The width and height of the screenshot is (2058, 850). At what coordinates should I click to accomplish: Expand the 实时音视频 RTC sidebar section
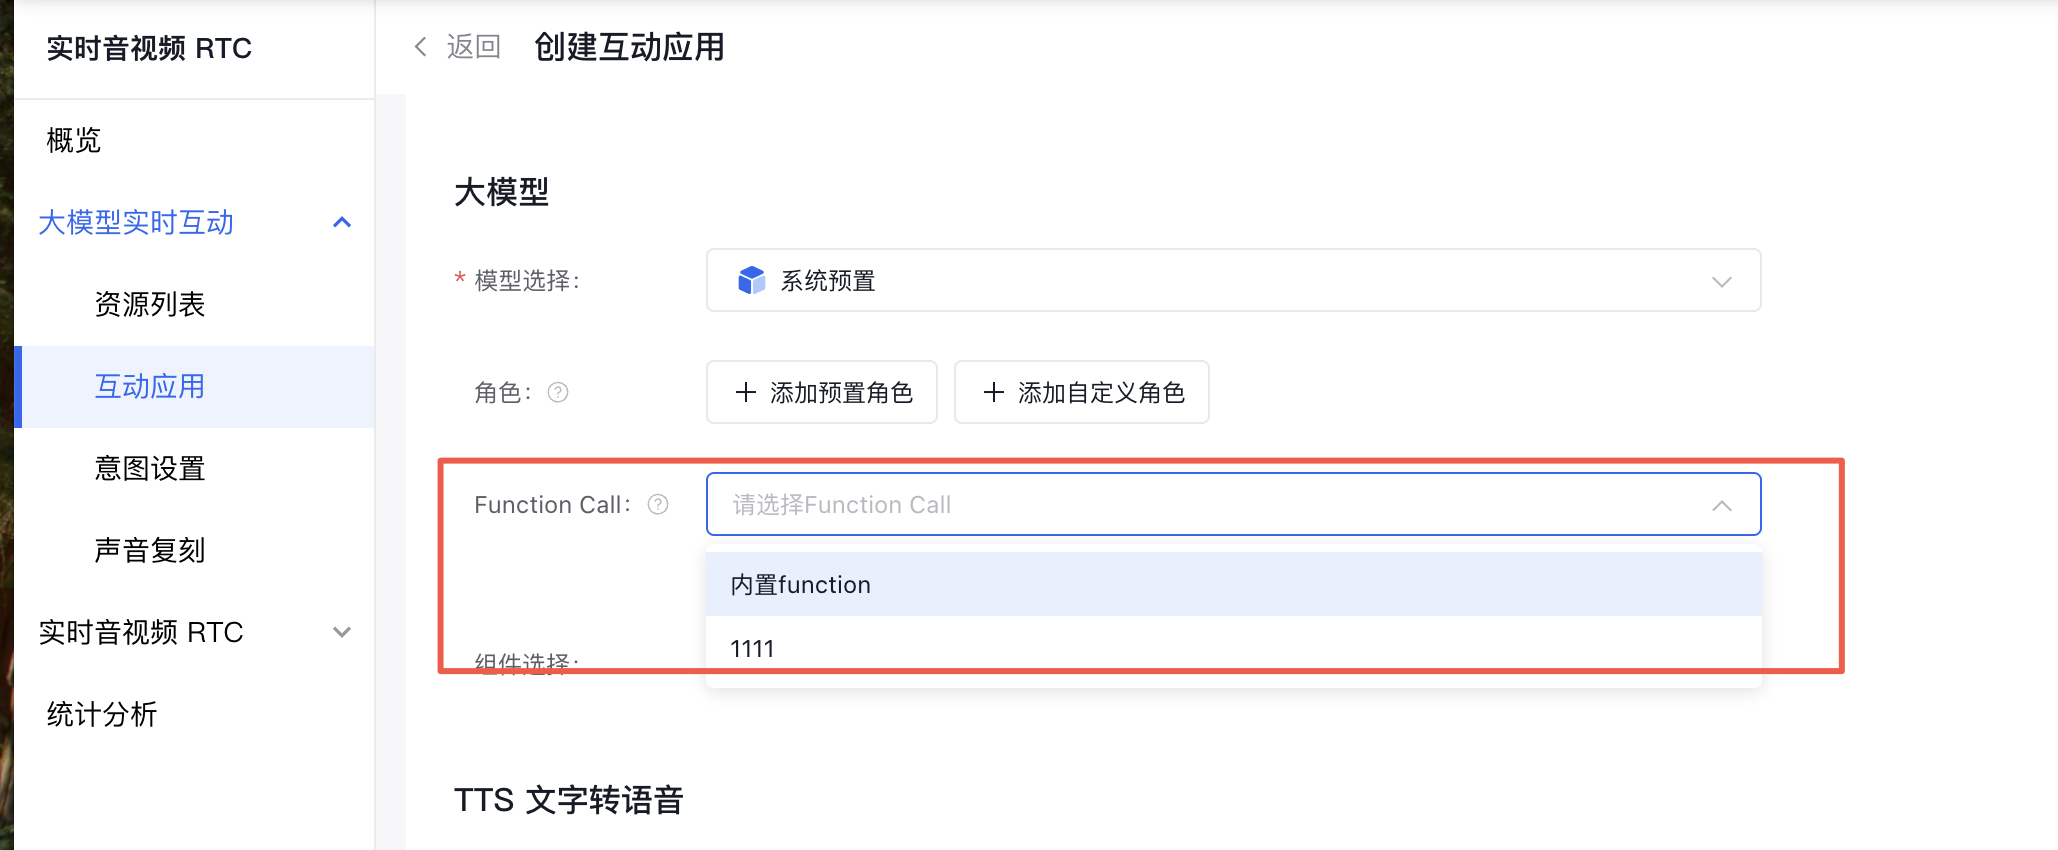(342, 632)
